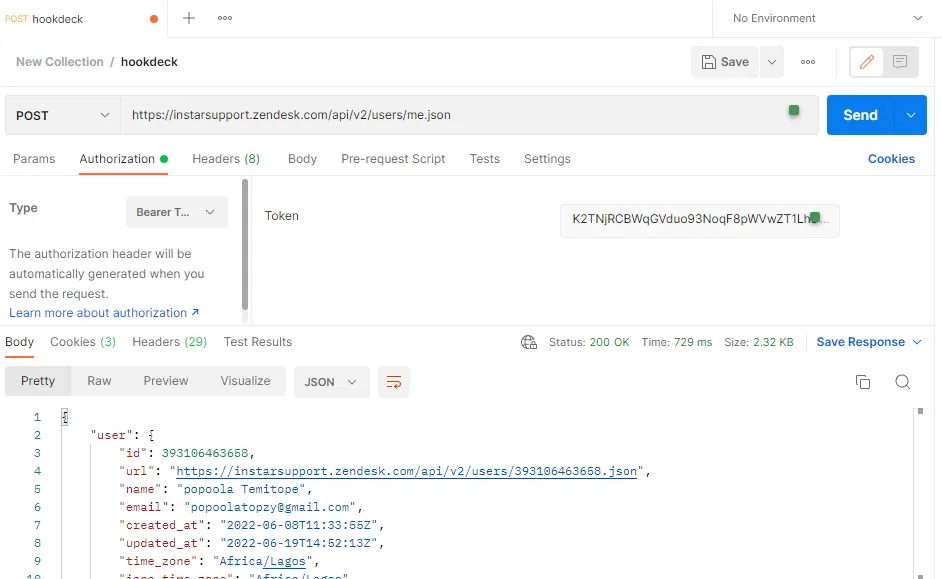Switch to Visualize response view
942x579 pixels.
point(245,381)
